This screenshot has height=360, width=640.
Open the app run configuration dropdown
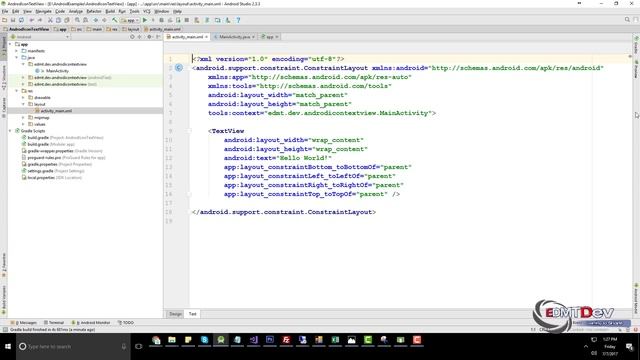pos(130,20)
